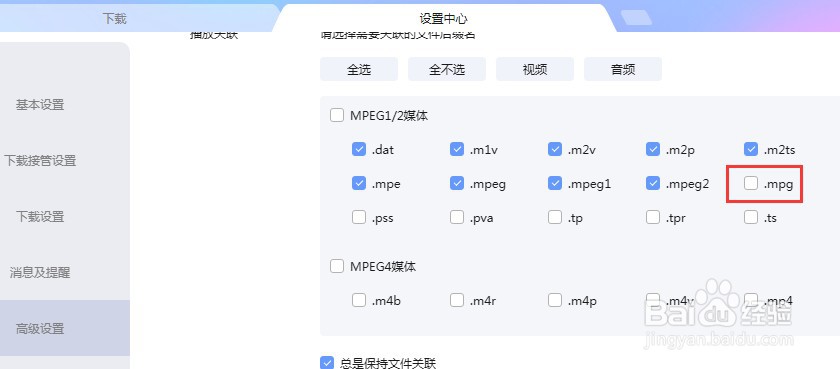840x369 pixels.
Task: Uncheck the .m2ts checkbox
Action: (751, 149)
